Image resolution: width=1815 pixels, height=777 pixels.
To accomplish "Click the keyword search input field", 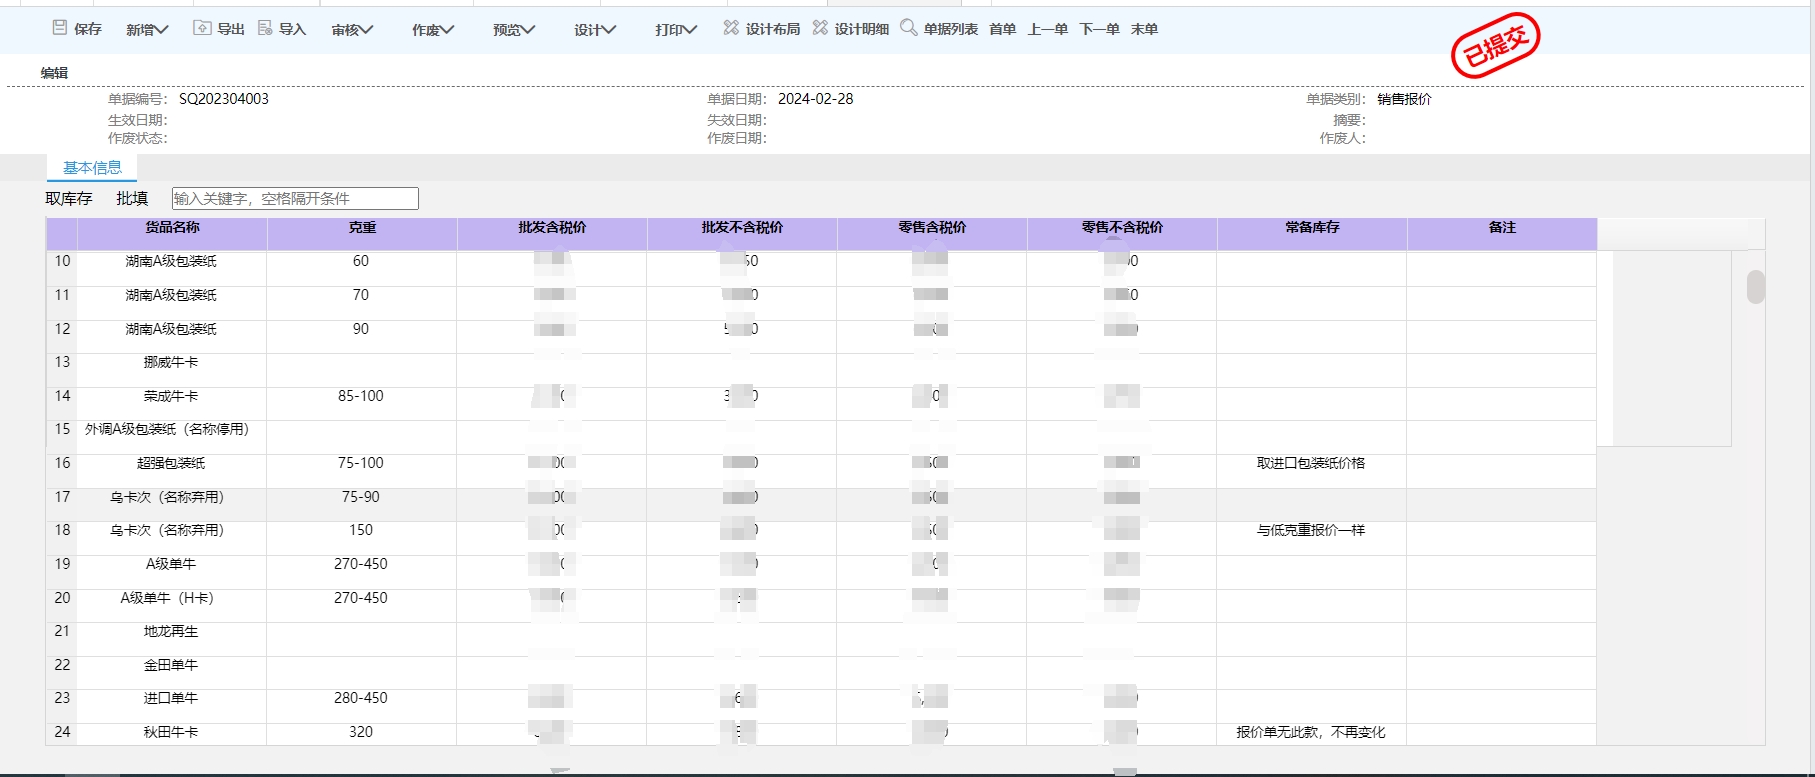I will click(295, 198).
